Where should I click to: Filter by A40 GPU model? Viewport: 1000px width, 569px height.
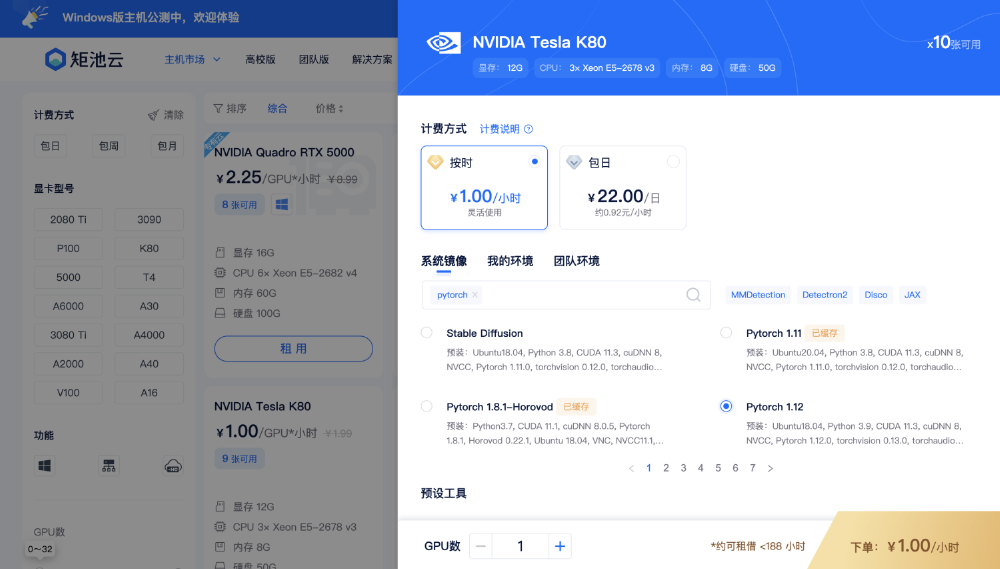pyautogui.click(x=149, y=364)
